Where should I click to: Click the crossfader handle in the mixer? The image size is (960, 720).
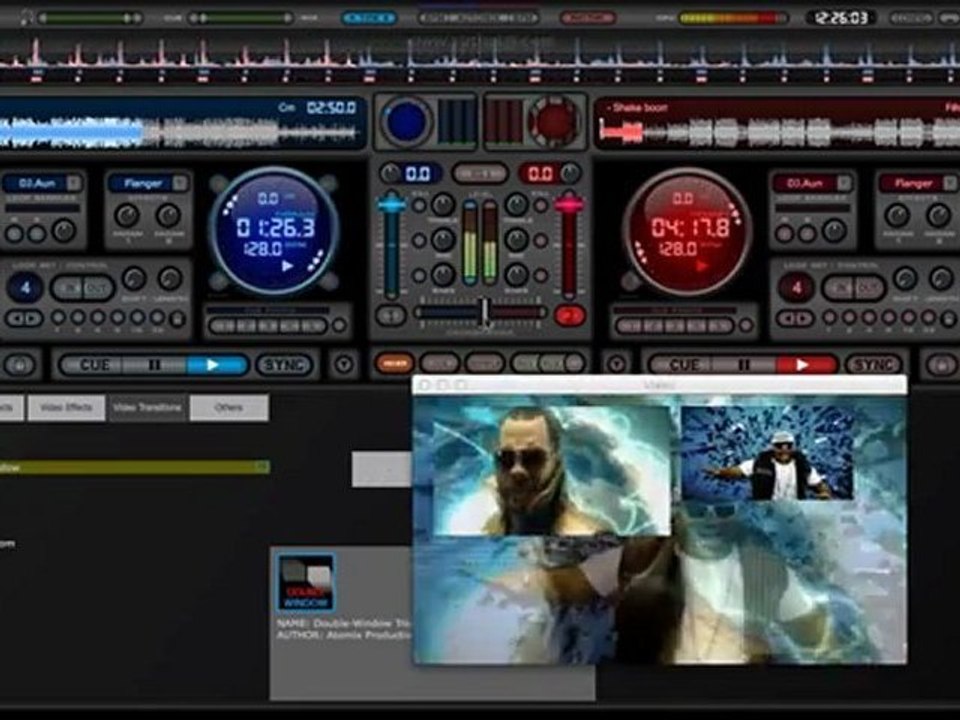(484, 312)
